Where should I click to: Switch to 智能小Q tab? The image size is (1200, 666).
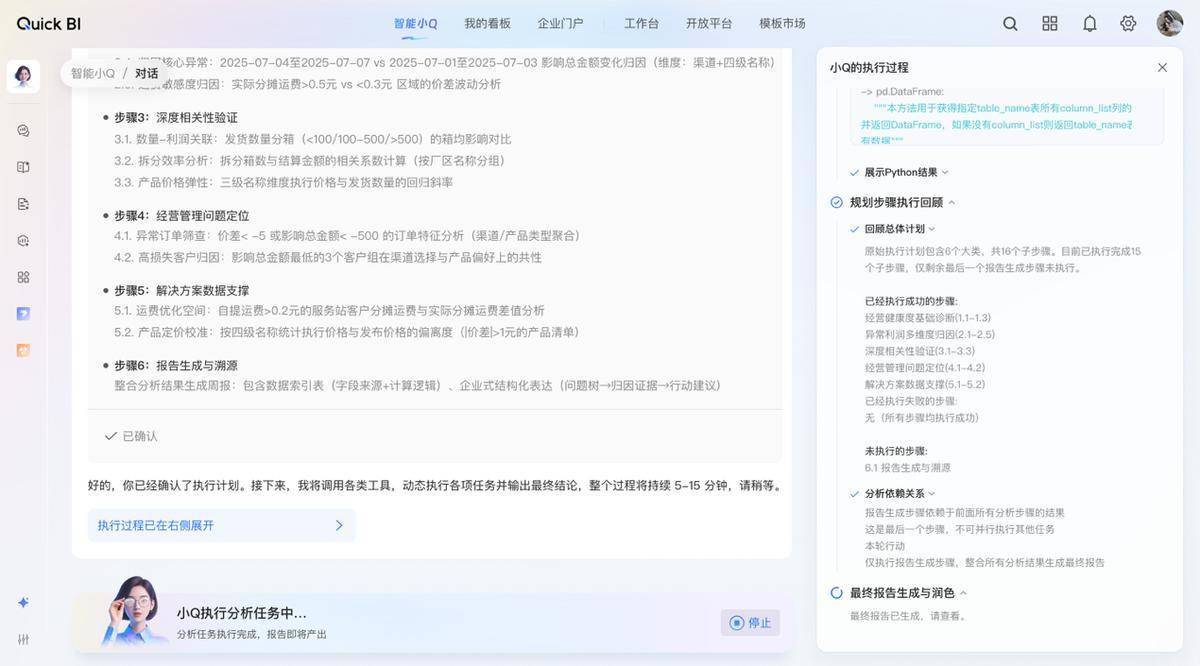[x=415, y=24]
